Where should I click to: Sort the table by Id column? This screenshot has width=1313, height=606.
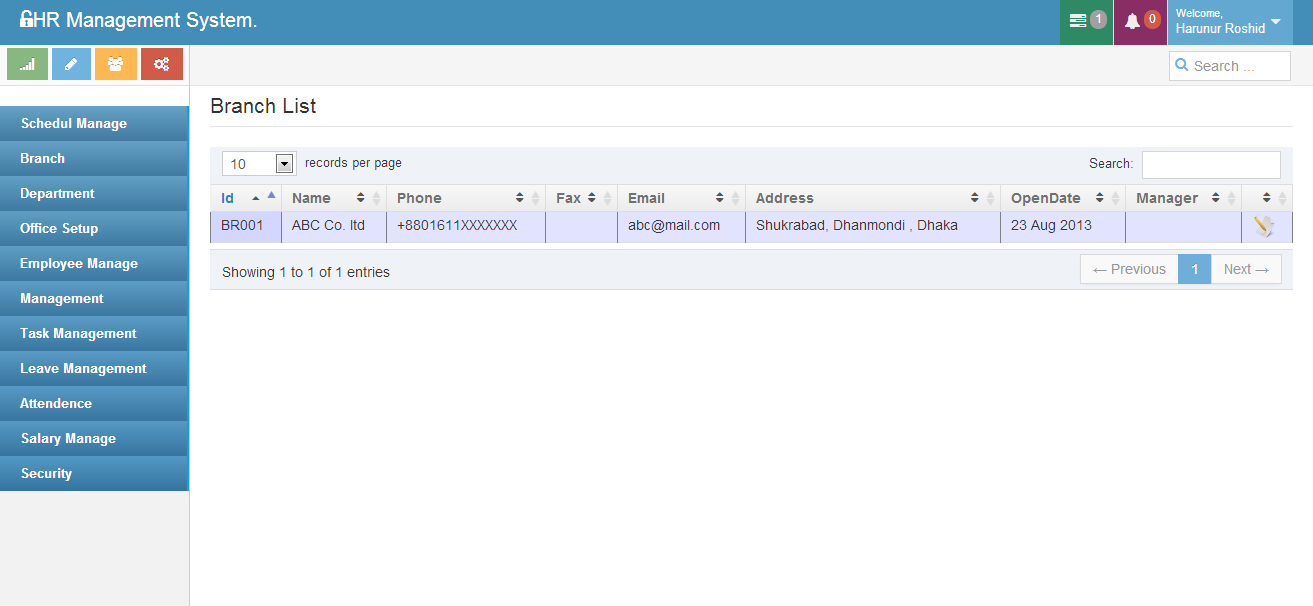(x=245, y=198)
